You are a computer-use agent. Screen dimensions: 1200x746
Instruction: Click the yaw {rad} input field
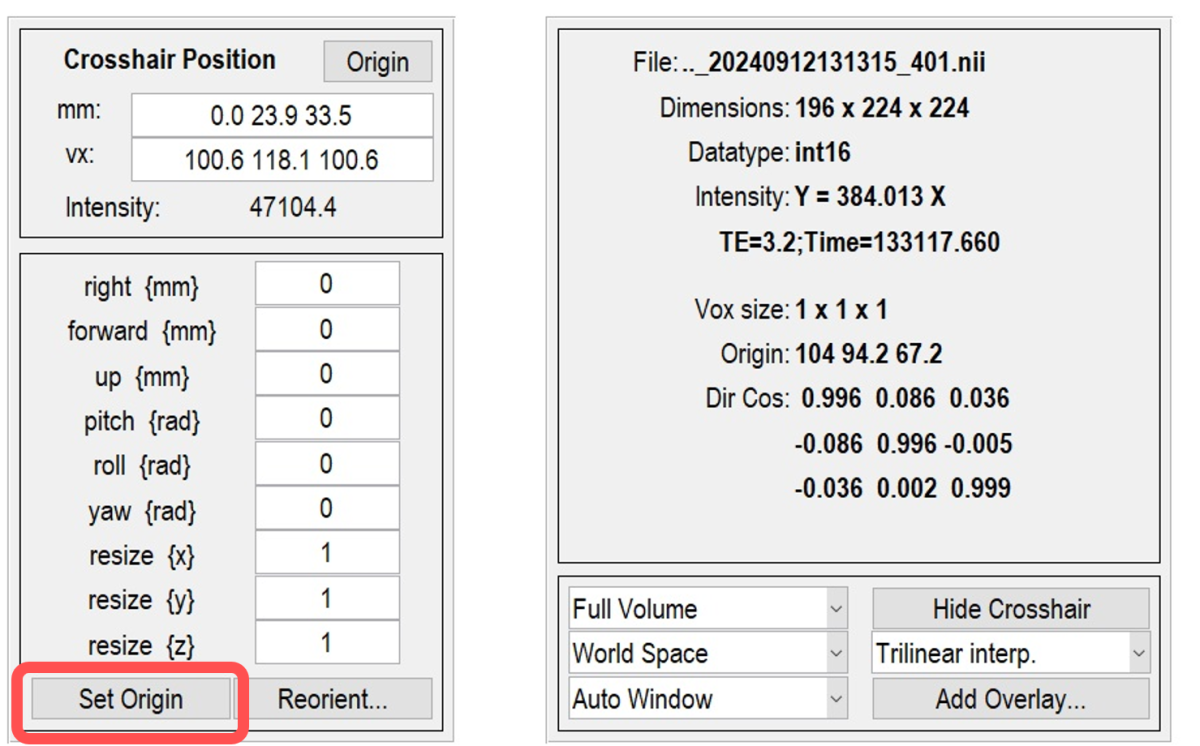327,509
